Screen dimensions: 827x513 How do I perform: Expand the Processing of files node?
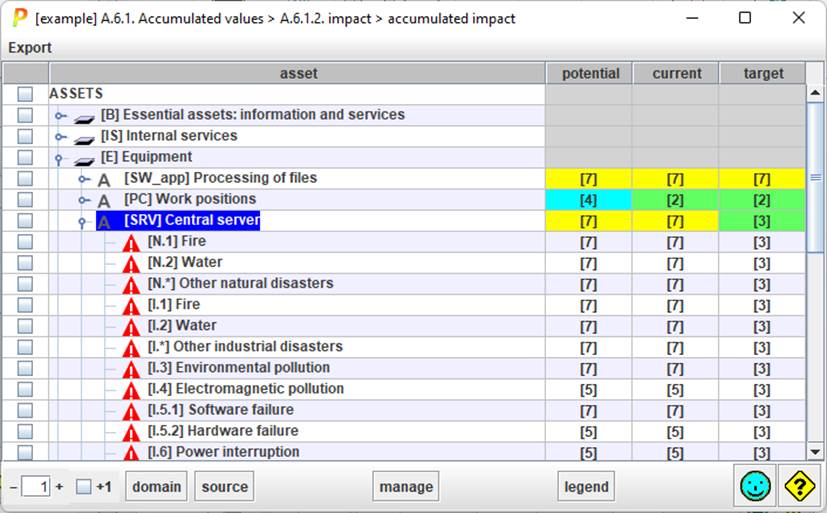tap(83, 179)
